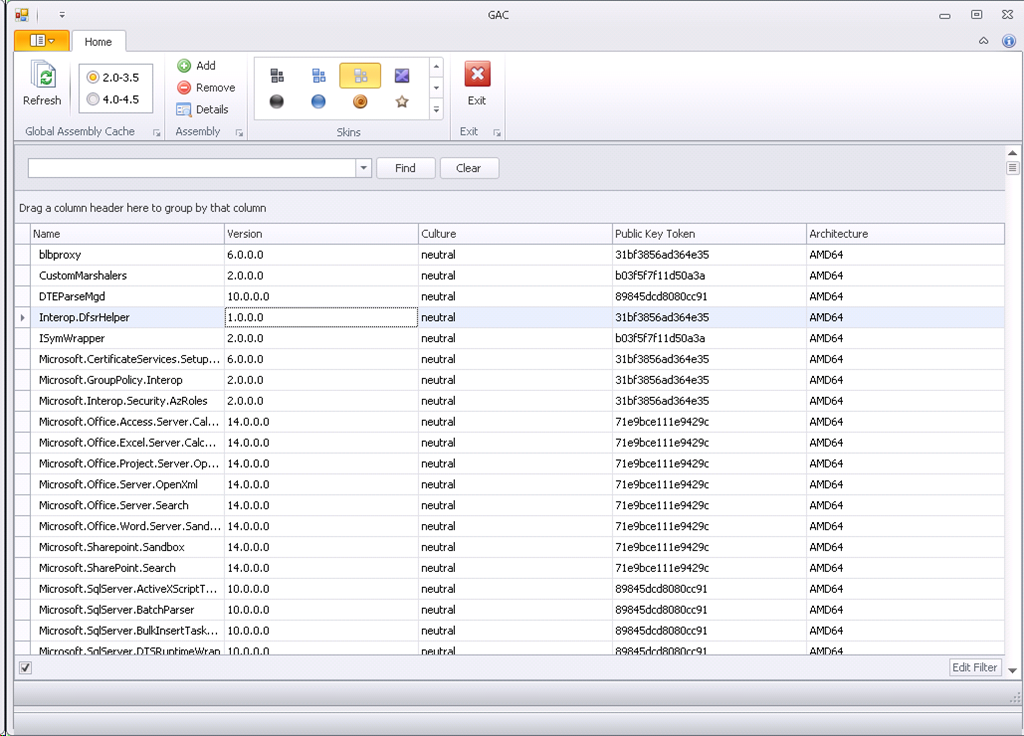Open the search box dropdown arrow
The image size is (1024, 736).
tap(364, 168)
